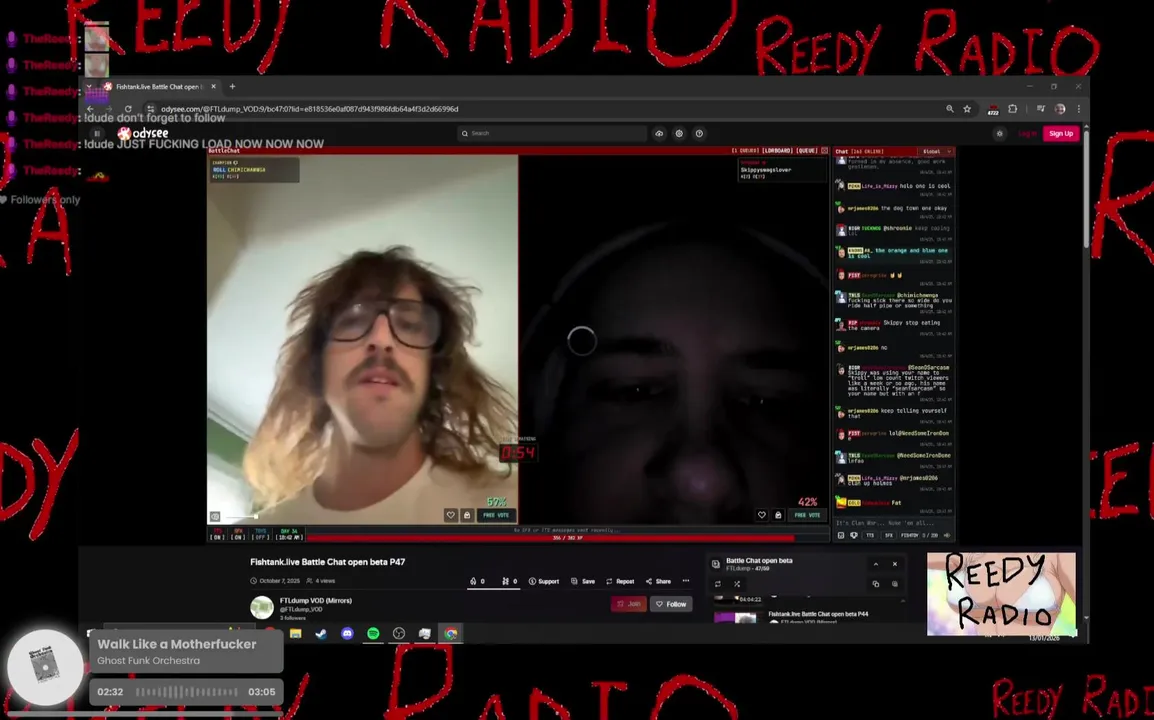
Task: Click the Odysee search field
Action: 552,133
